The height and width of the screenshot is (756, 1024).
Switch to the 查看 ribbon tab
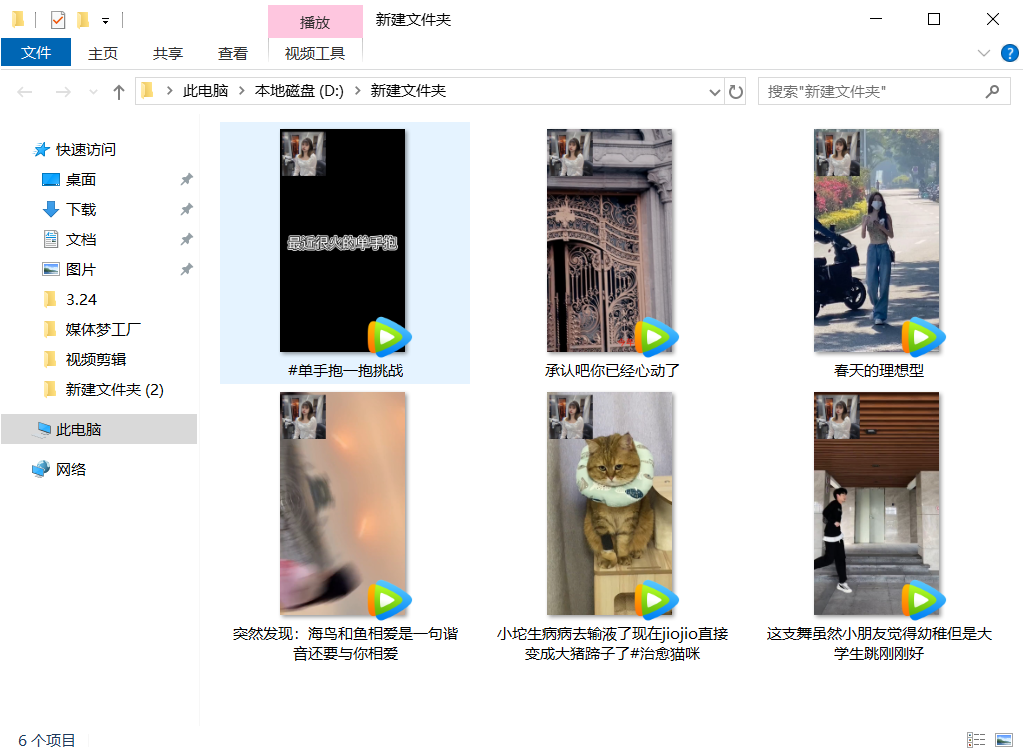pos(232,54)
